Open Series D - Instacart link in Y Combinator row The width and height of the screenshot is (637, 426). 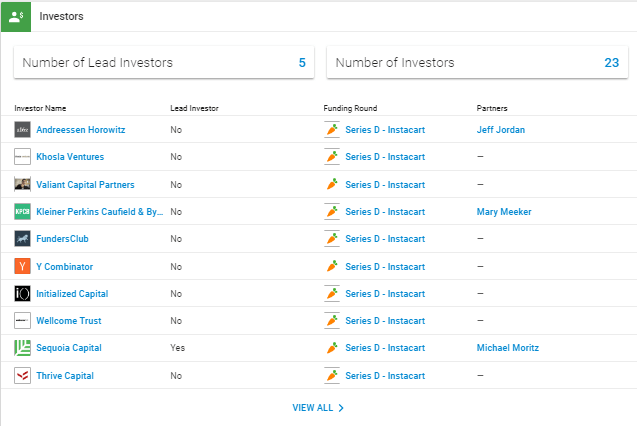pyautogui.click(x=385, y=266)
